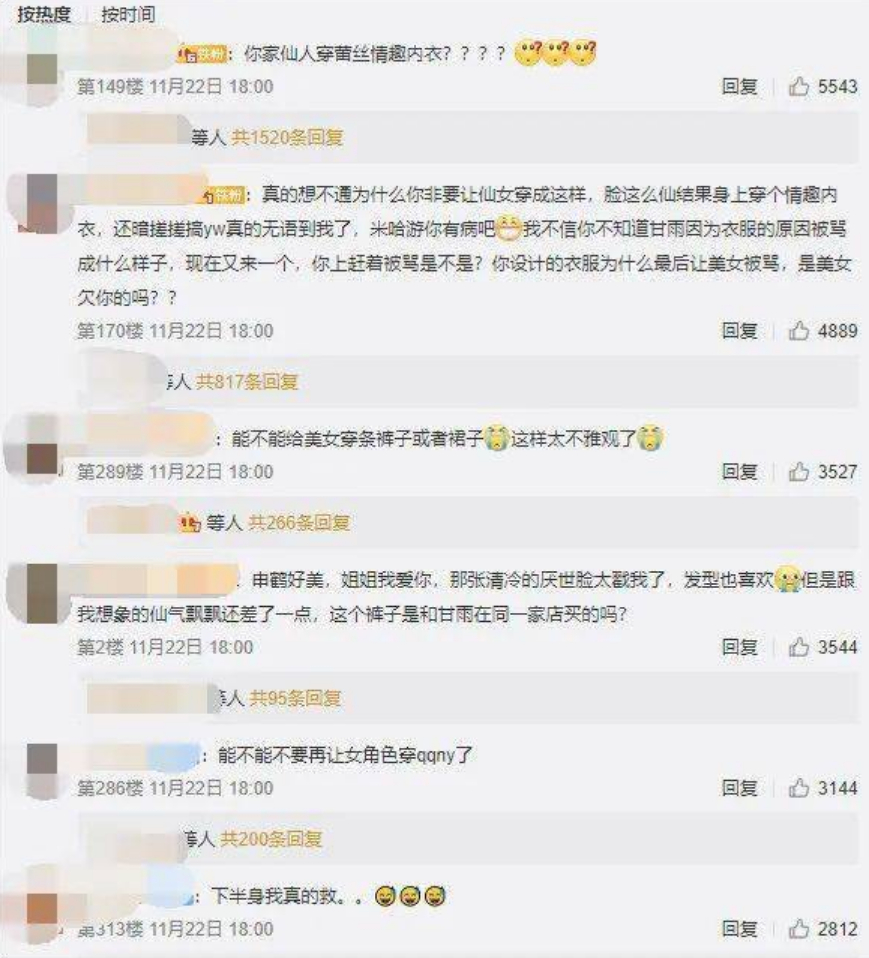Show the 共266条回复 replies
Viewport: 869px width, 958px height.
click(299, 523)
